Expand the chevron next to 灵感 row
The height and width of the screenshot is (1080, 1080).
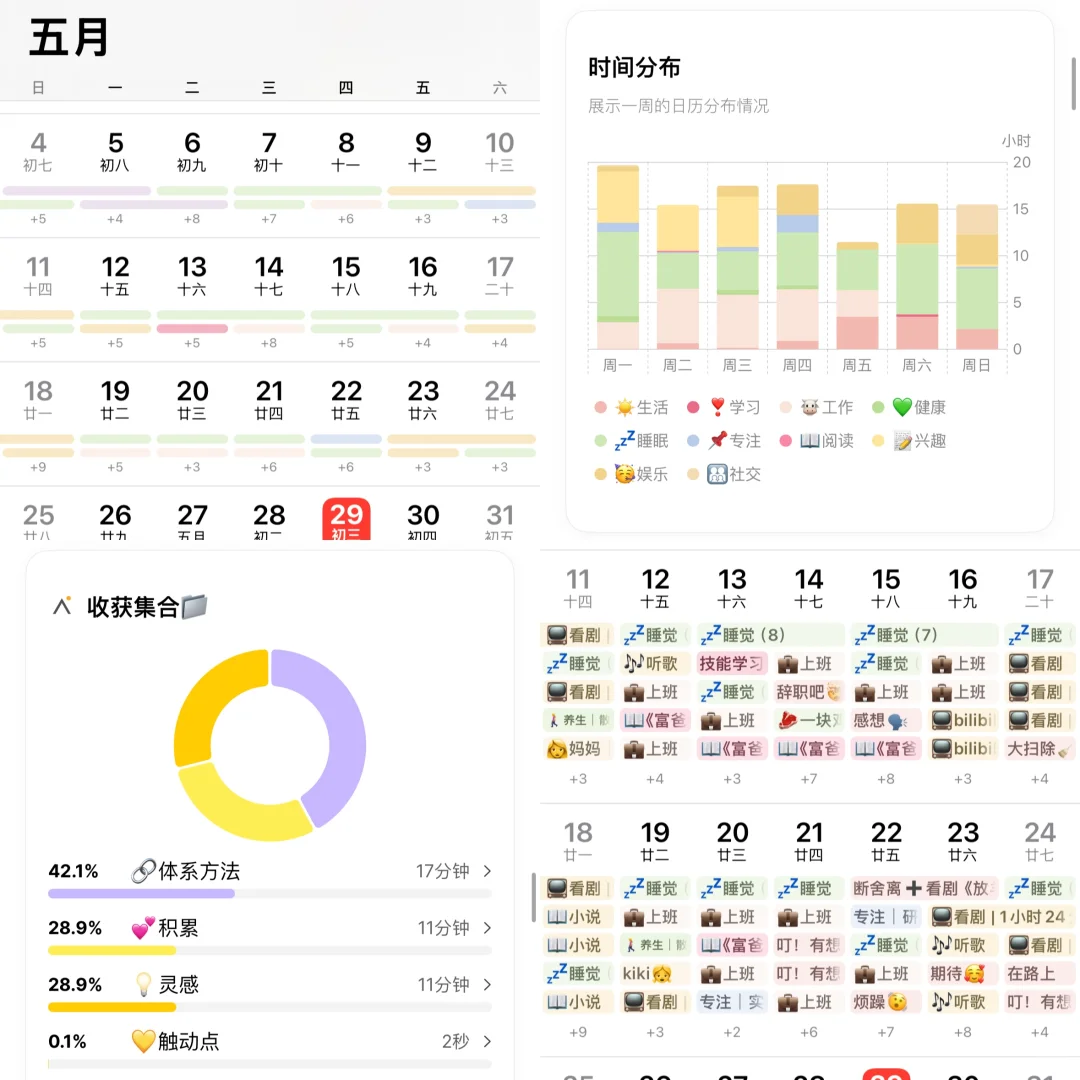(486, 985)
